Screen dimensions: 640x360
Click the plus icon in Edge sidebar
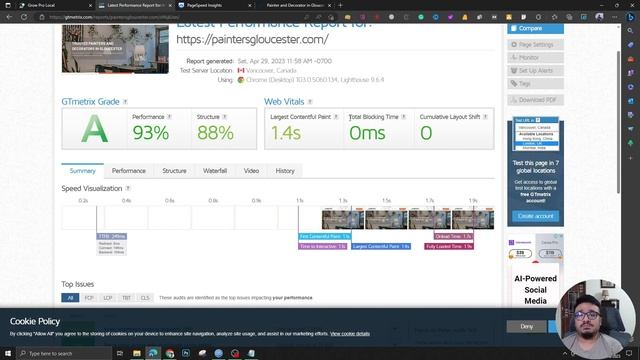631,158
